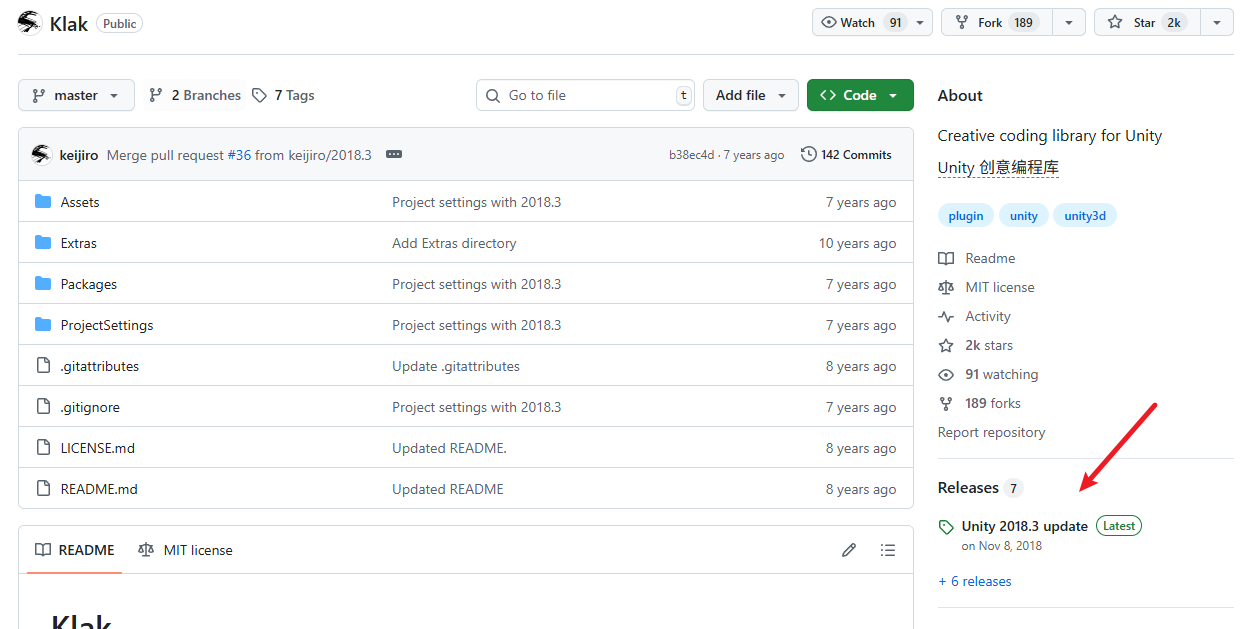1246x629 pixels.
Task: Open the Assets folder icon
Action: coord(43,202)
